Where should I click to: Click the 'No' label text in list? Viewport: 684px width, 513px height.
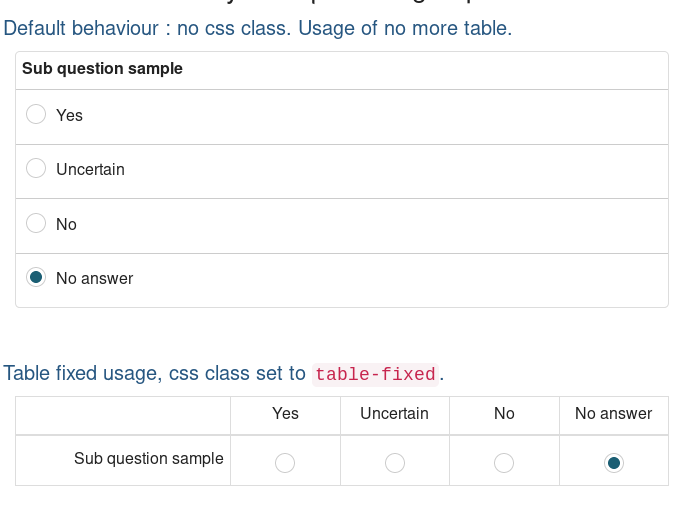coord(66,225)
